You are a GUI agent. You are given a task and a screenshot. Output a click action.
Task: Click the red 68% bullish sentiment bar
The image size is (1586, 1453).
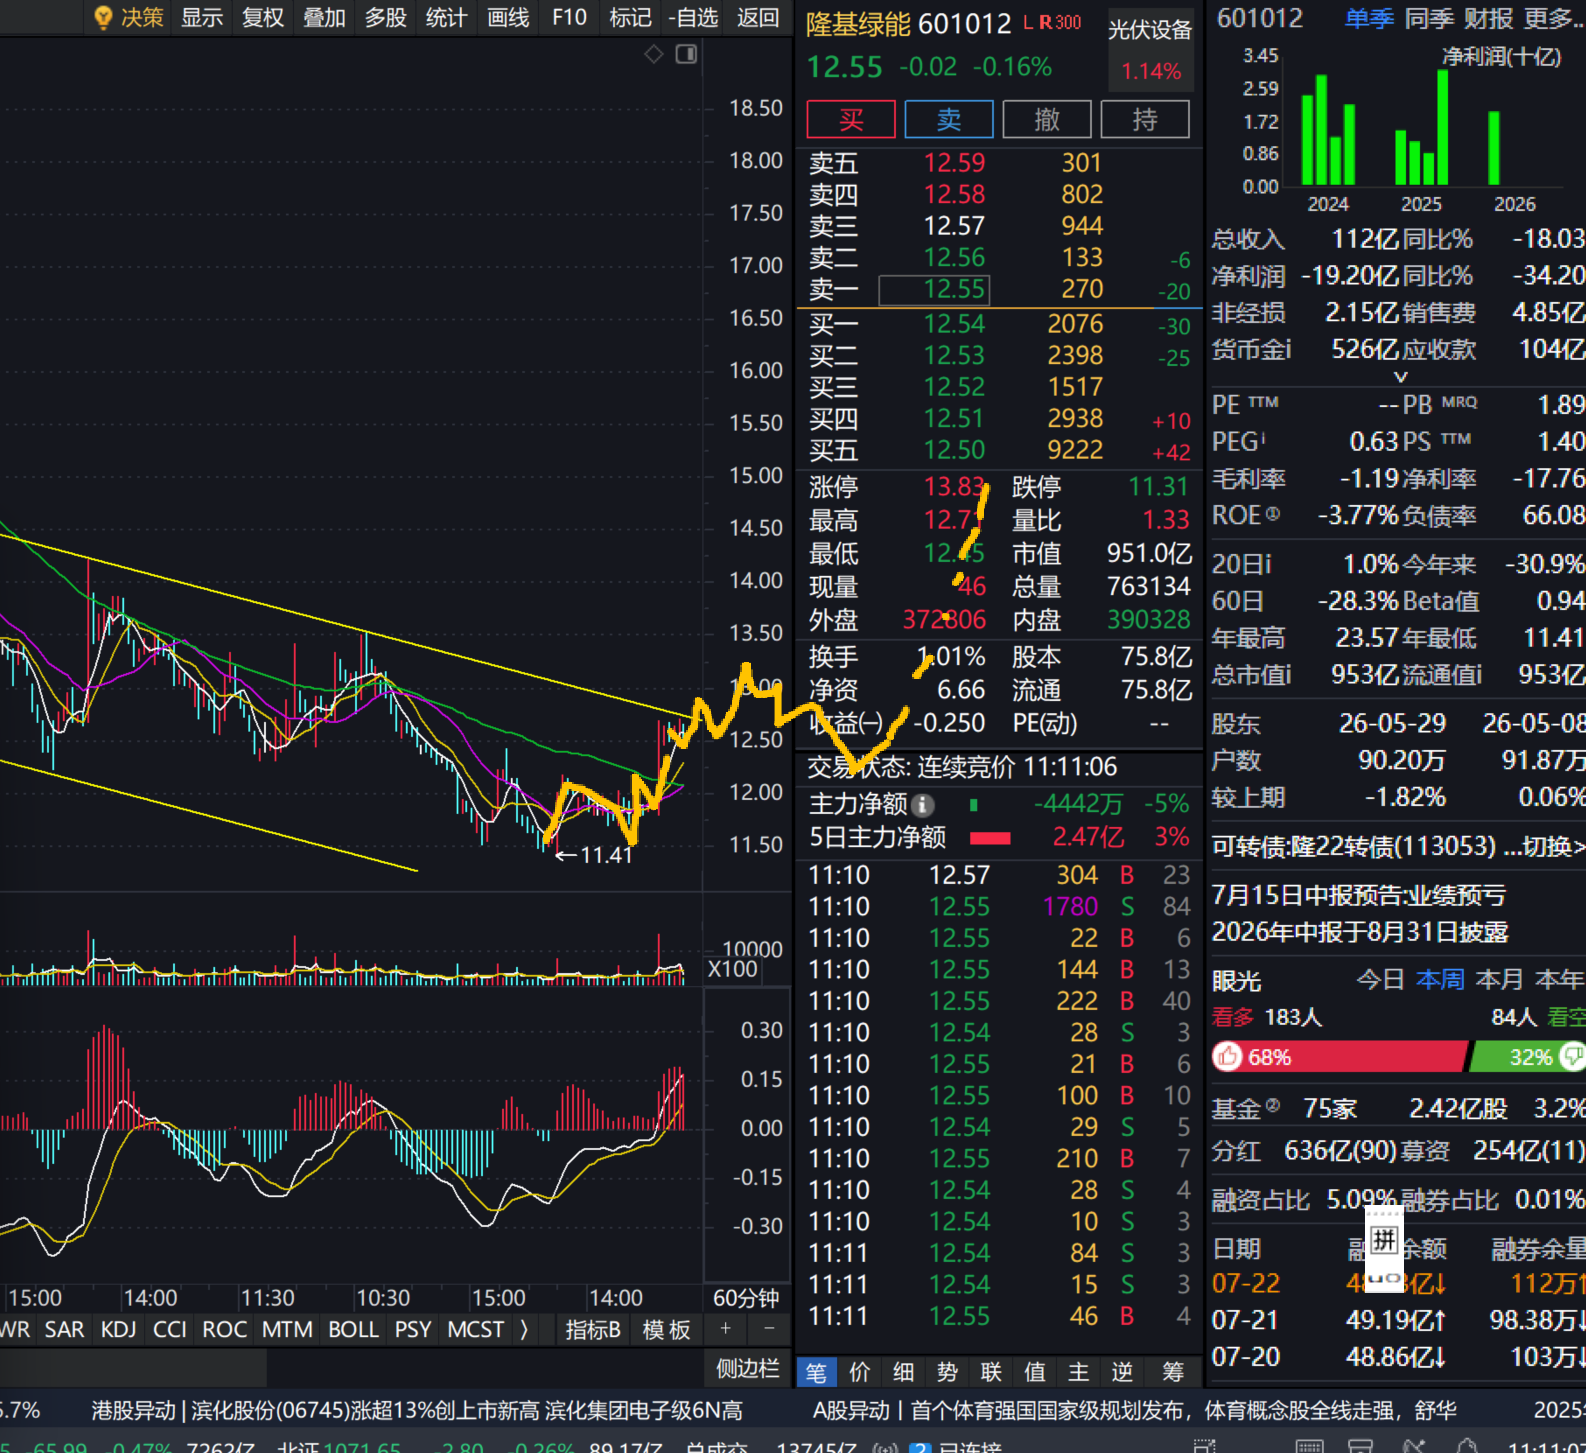[1339, 1056]
